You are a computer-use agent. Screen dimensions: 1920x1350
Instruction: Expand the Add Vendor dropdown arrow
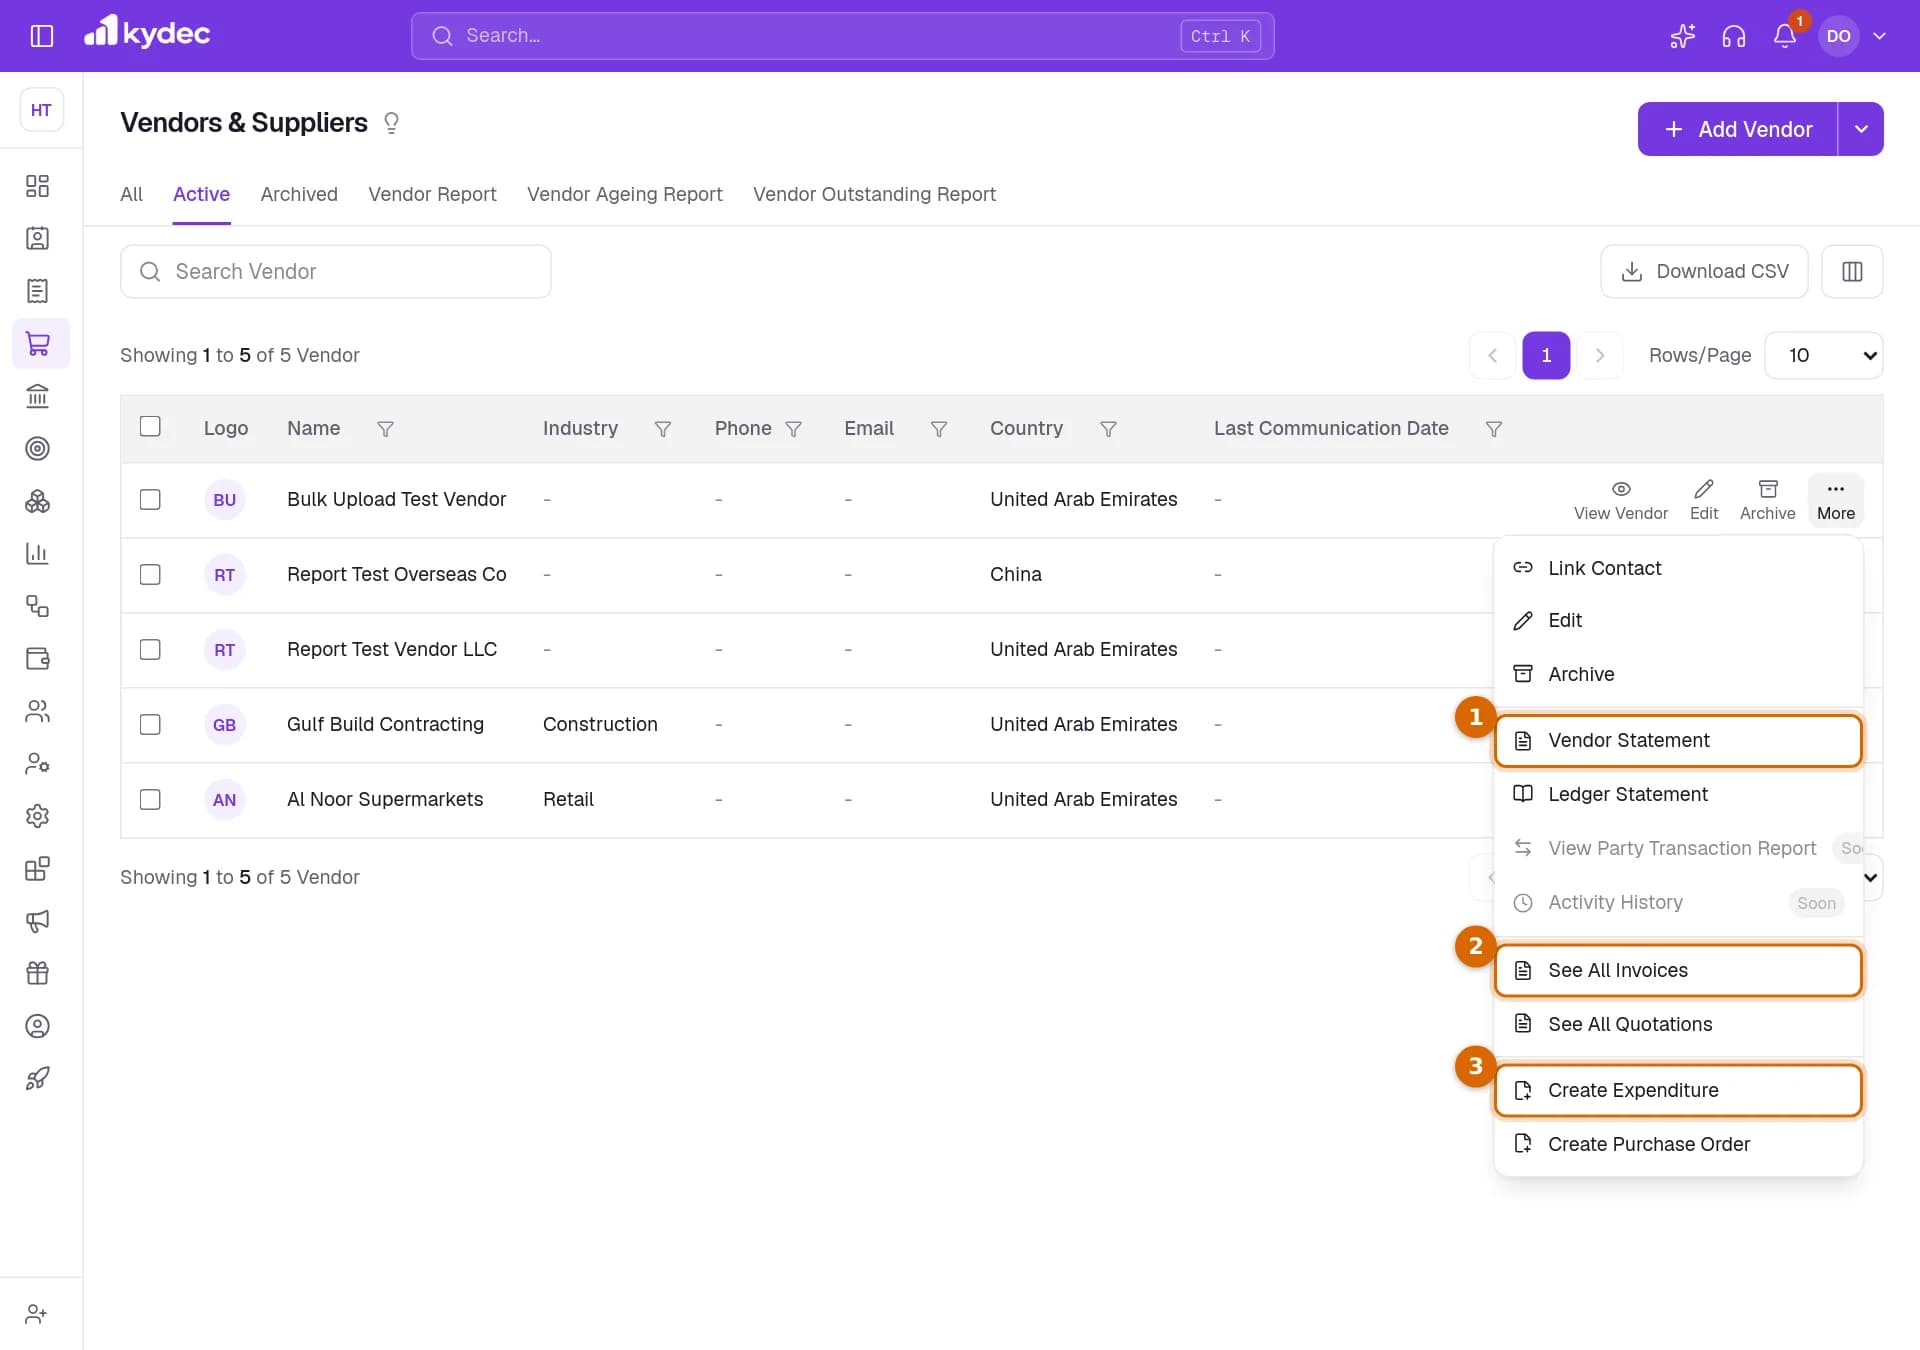point(1861,129)
